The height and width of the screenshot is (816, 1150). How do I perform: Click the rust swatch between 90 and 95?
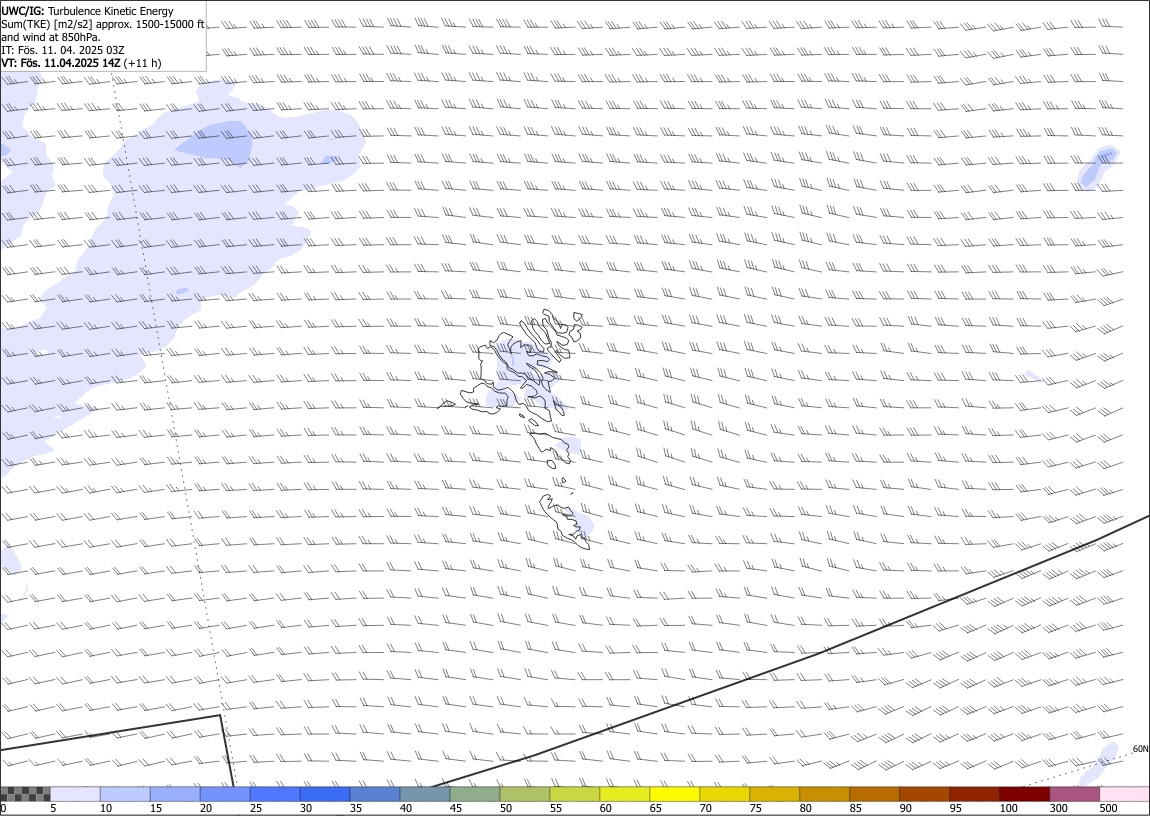tap(924, 794)
